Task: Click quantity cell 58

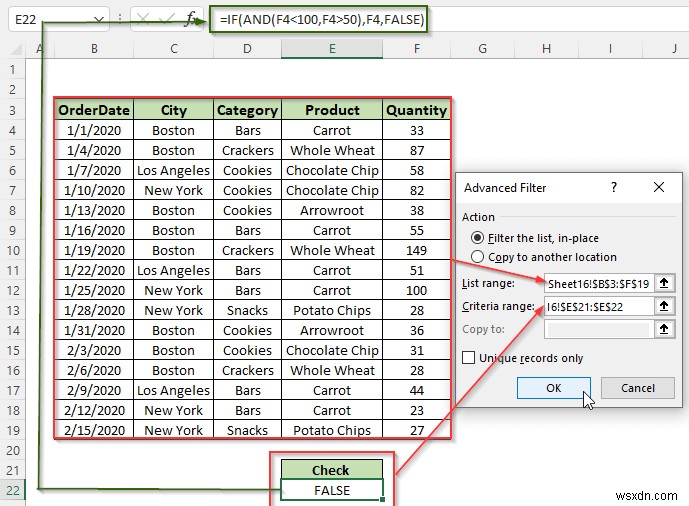Action: click(417, 170)
